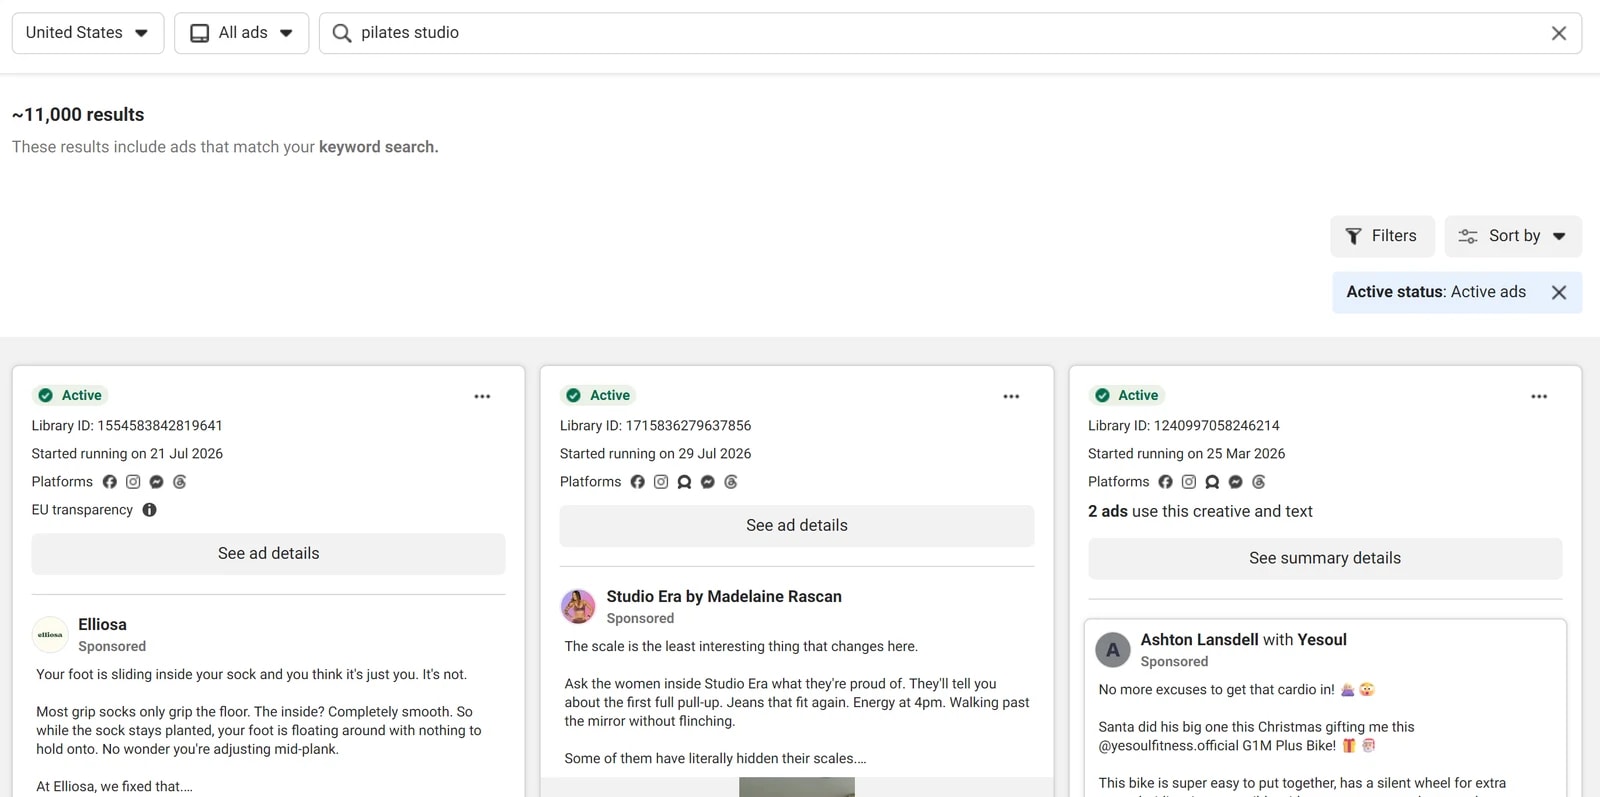Open the Filters panel

pos(1382,236)
